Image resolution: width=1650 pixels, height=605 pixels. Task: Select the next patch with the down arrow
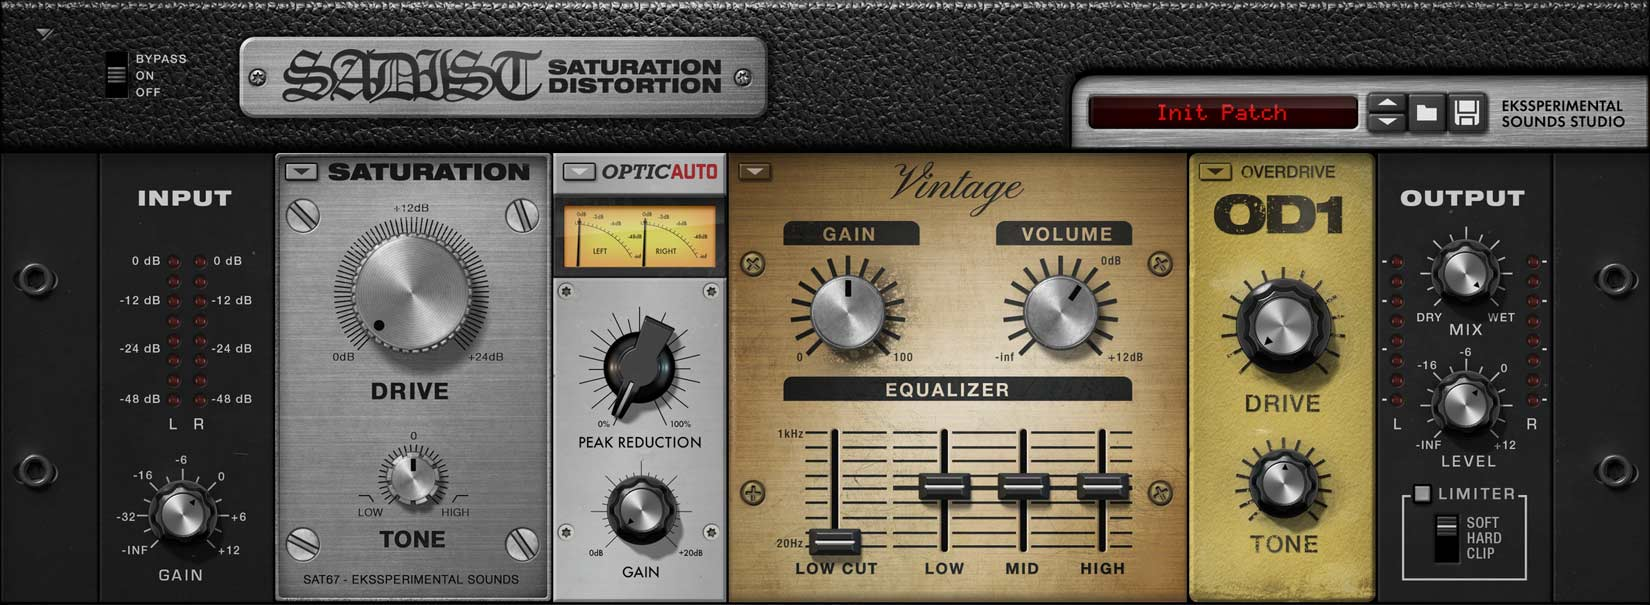click(x=1386, y=122)
